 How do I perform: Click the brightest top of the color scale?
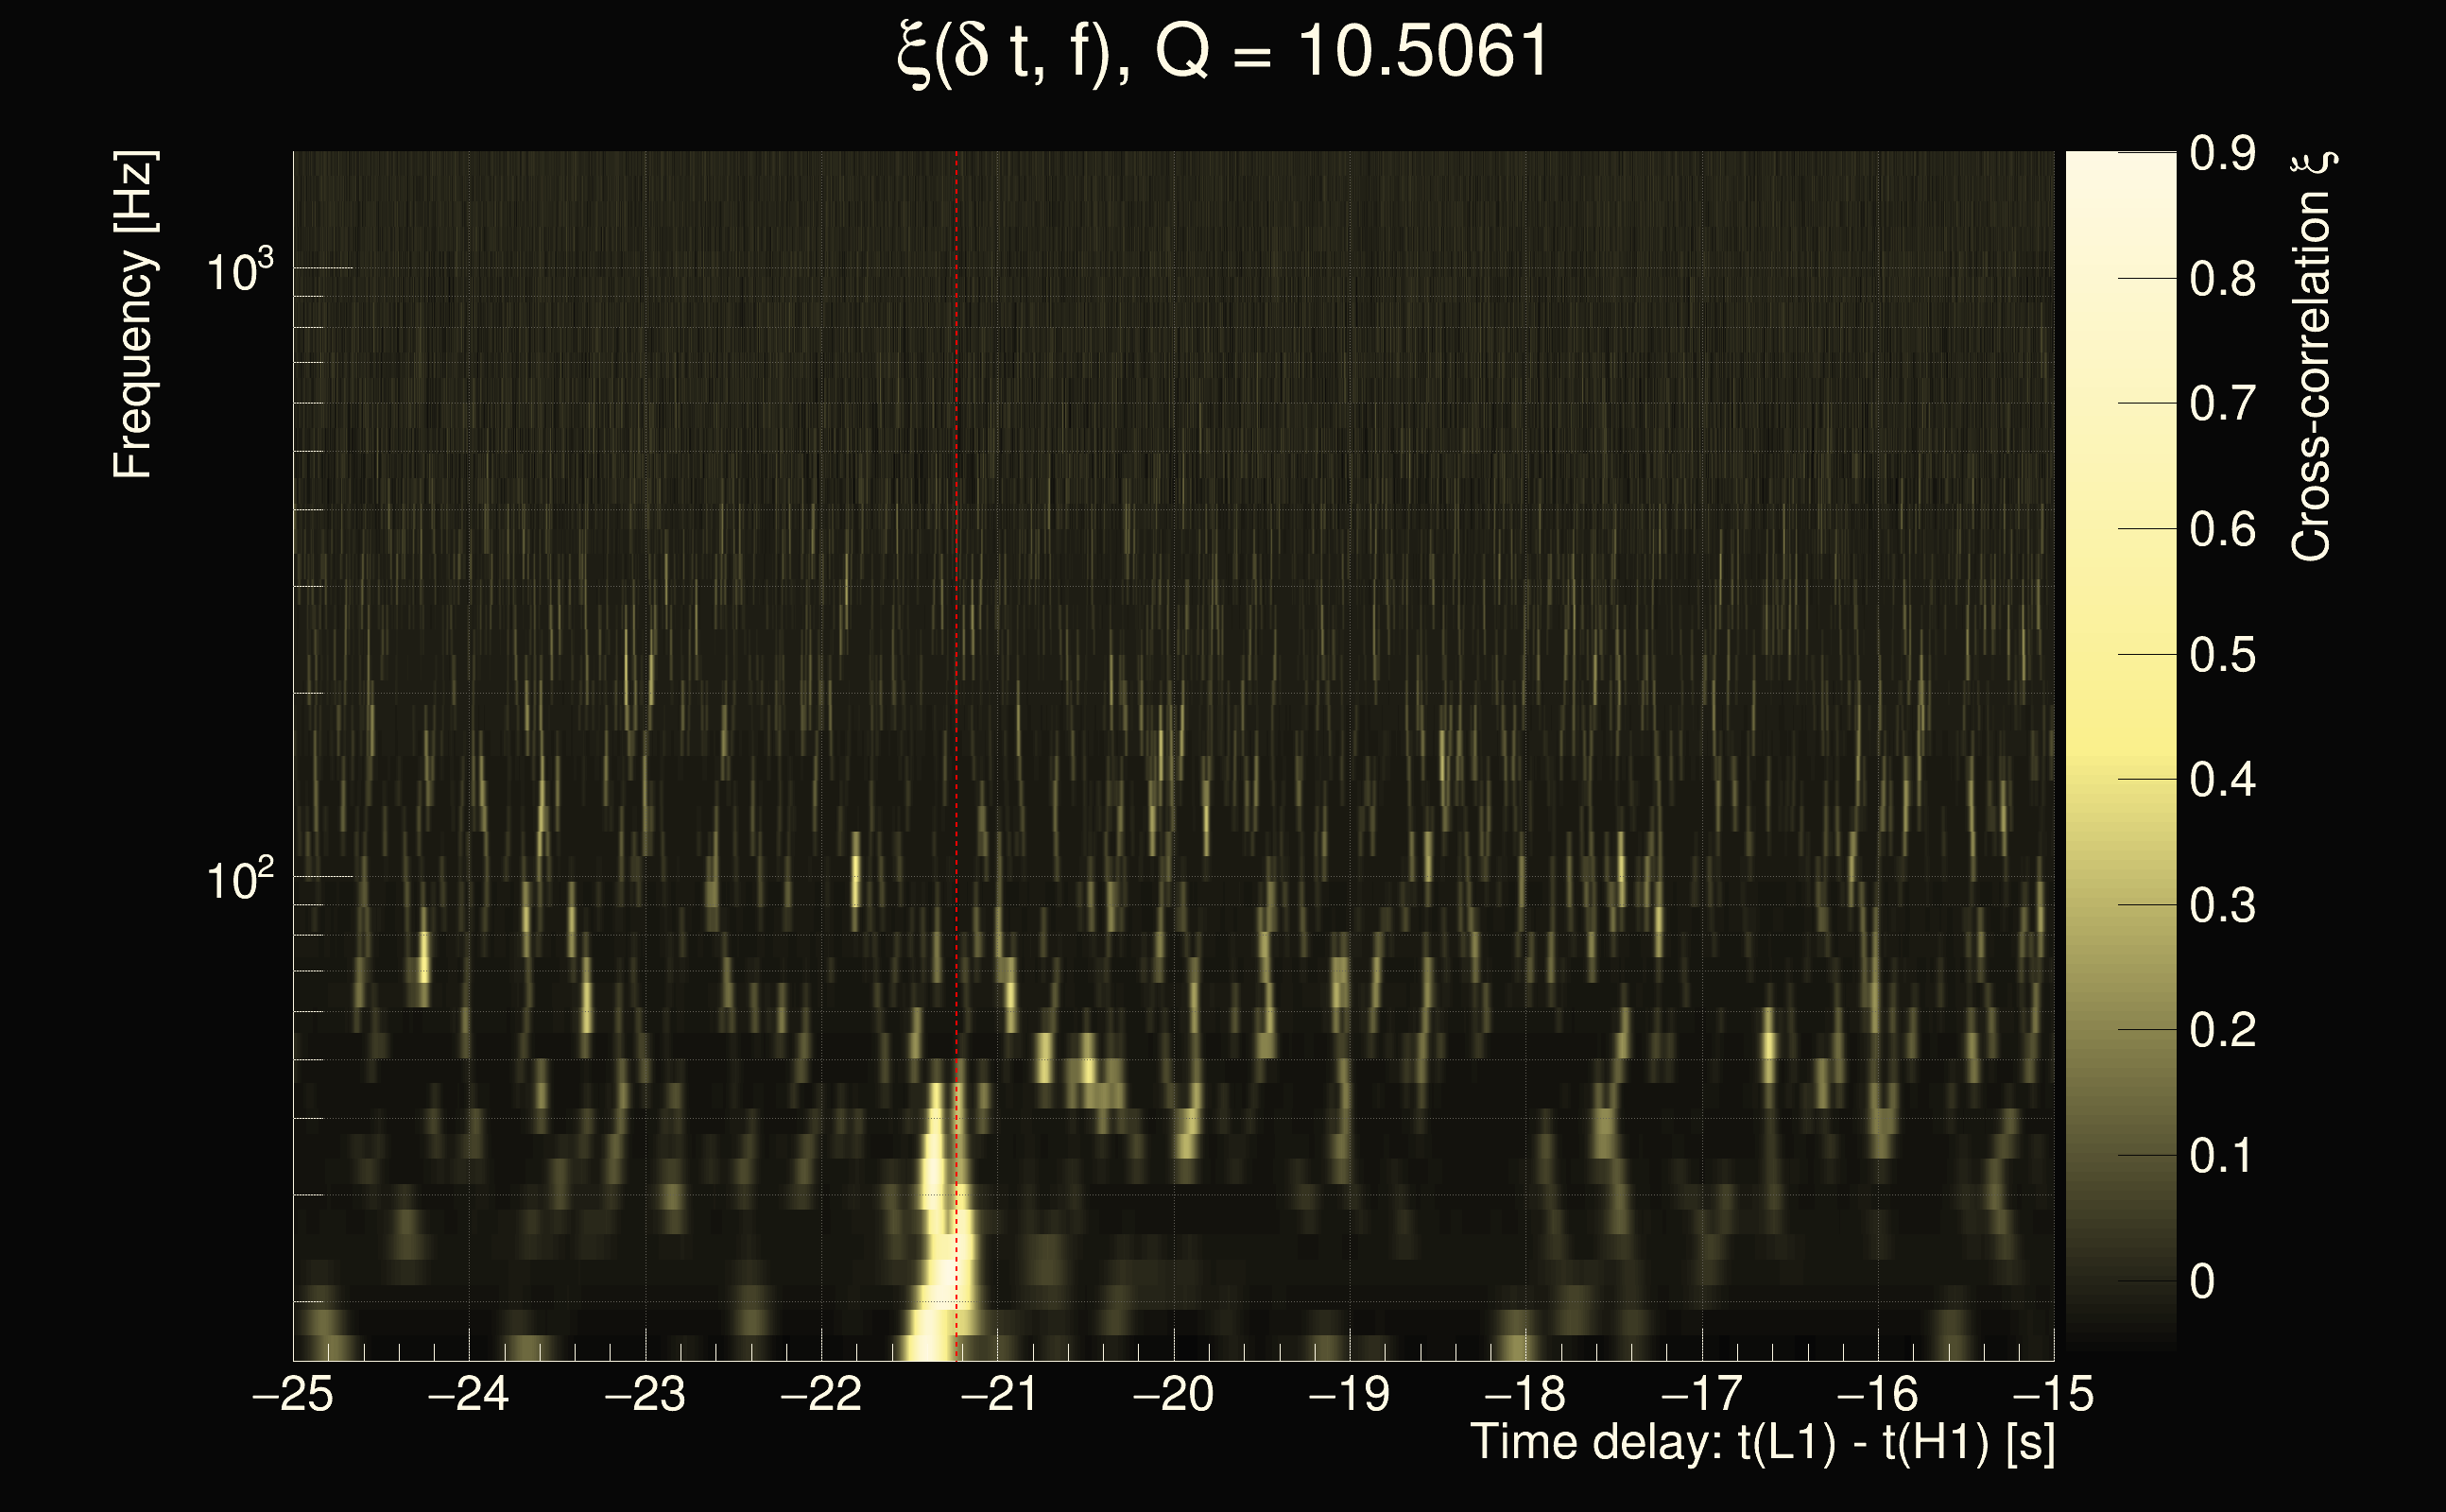click(x=2120, y=160)
